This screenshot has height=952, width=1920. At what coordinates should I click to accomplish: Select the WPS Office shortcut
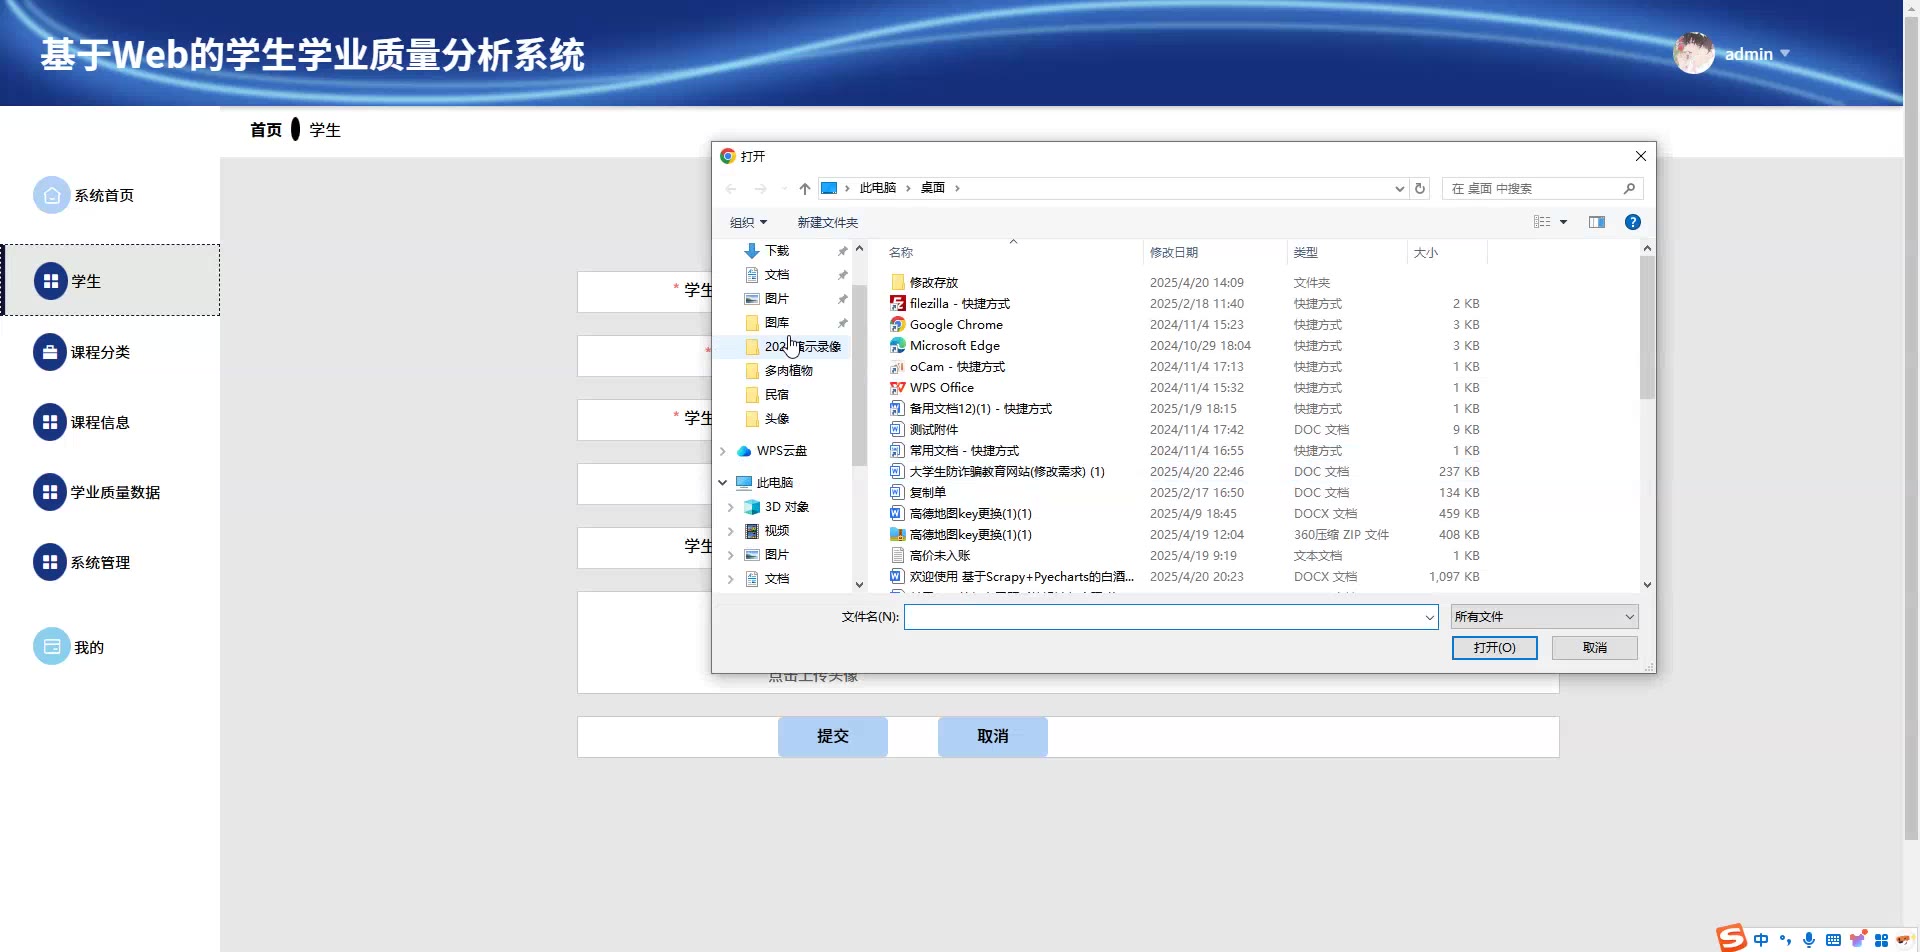click(941, 388)
